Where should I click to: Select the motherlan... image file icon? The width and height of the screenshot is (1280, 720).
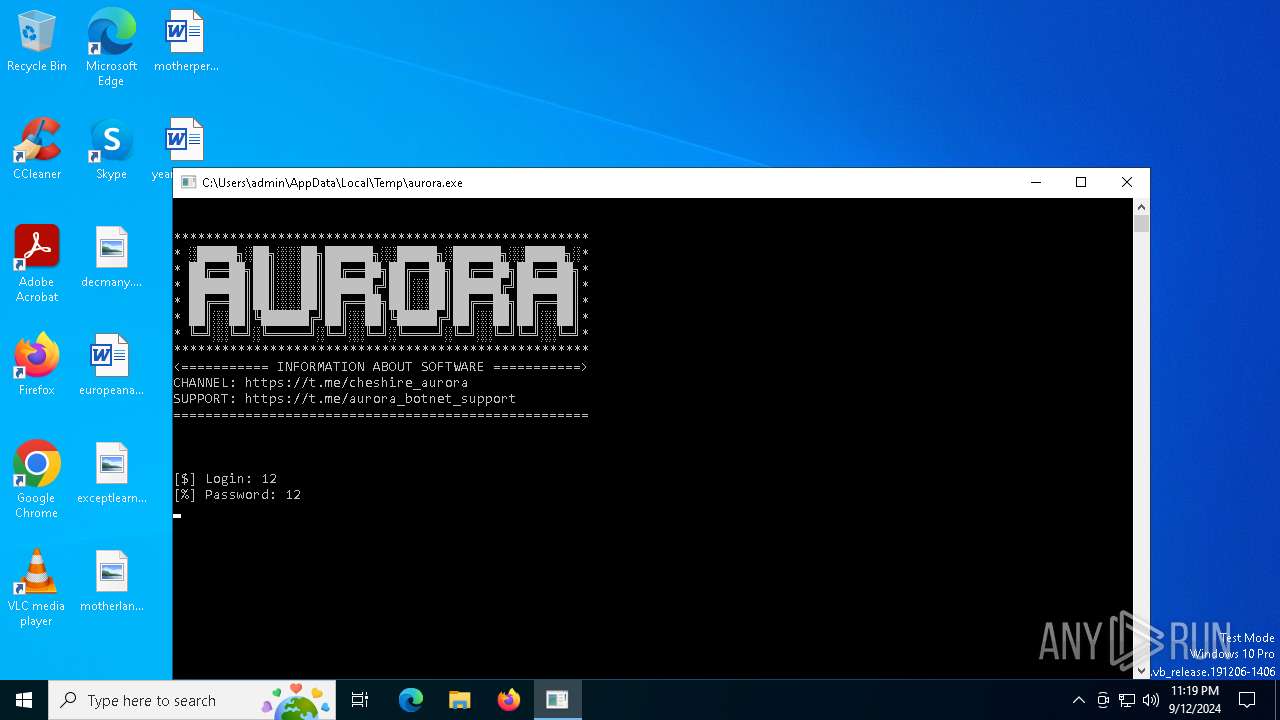[x=111, y=581]
